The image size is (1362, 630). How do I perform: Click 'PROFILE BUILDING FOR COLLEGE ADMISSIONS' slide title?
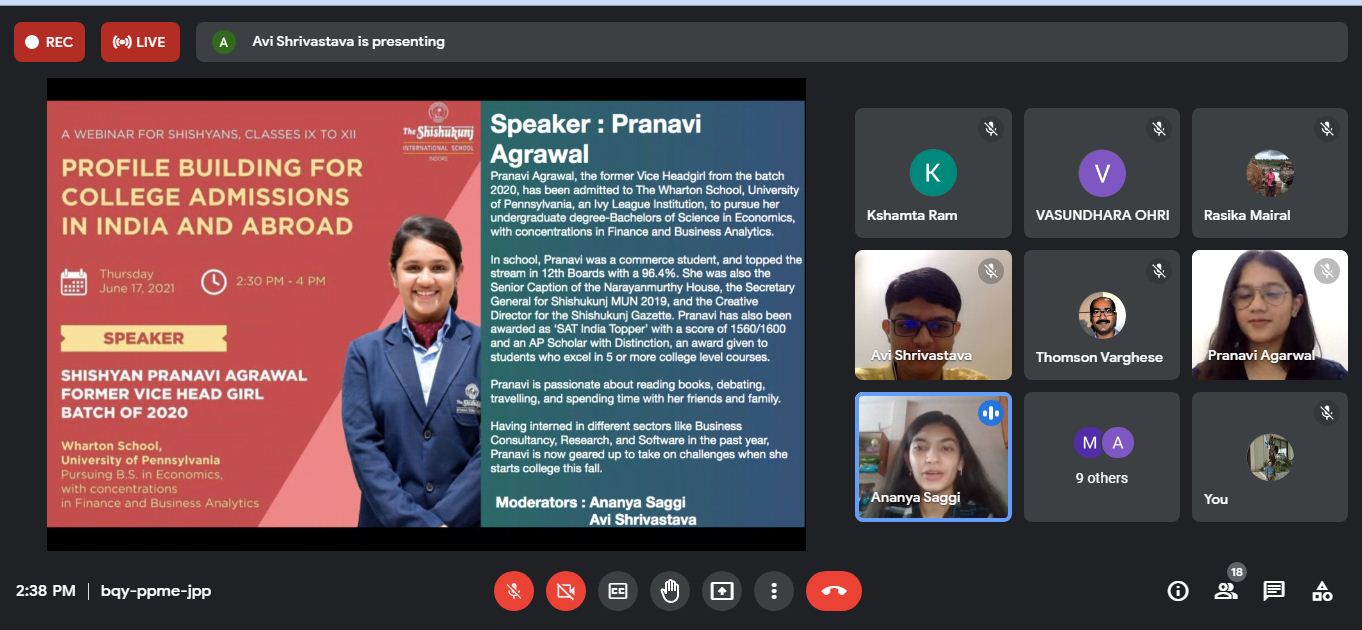point(212,195)
